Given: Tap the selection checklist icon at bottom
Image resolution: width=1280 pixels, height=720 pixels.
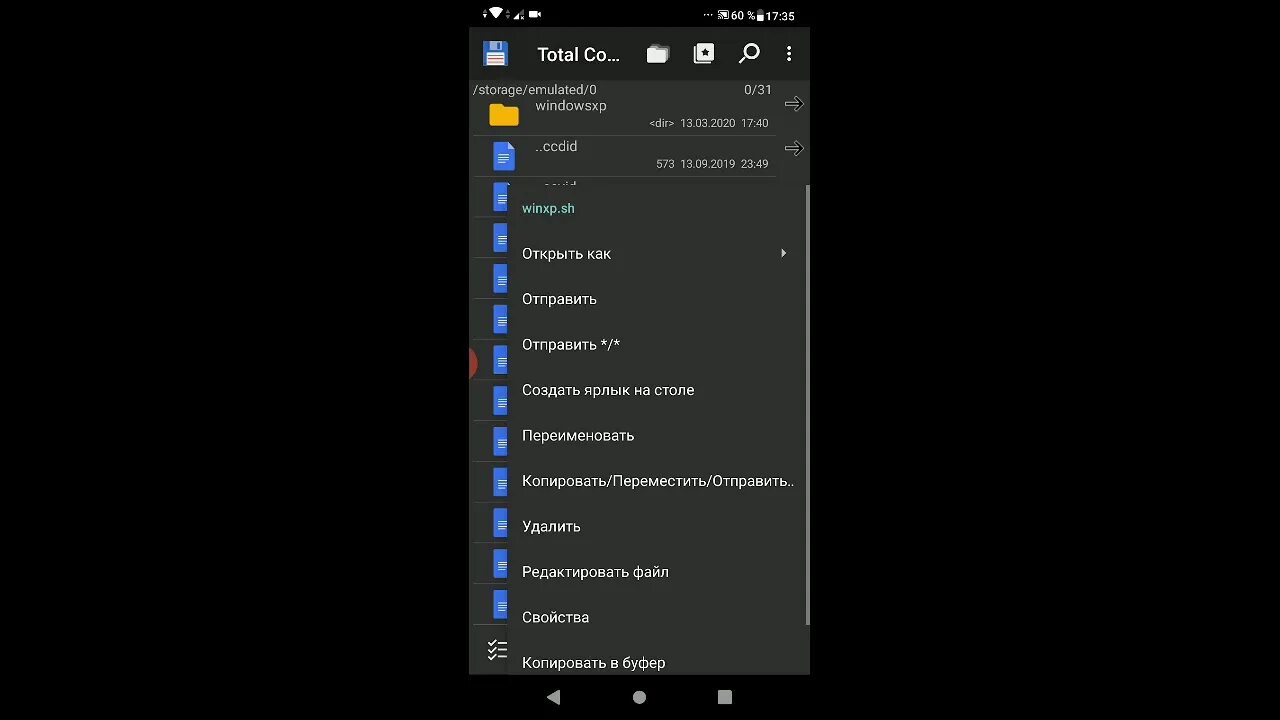Looking at the screenshot, I should 496,650.
